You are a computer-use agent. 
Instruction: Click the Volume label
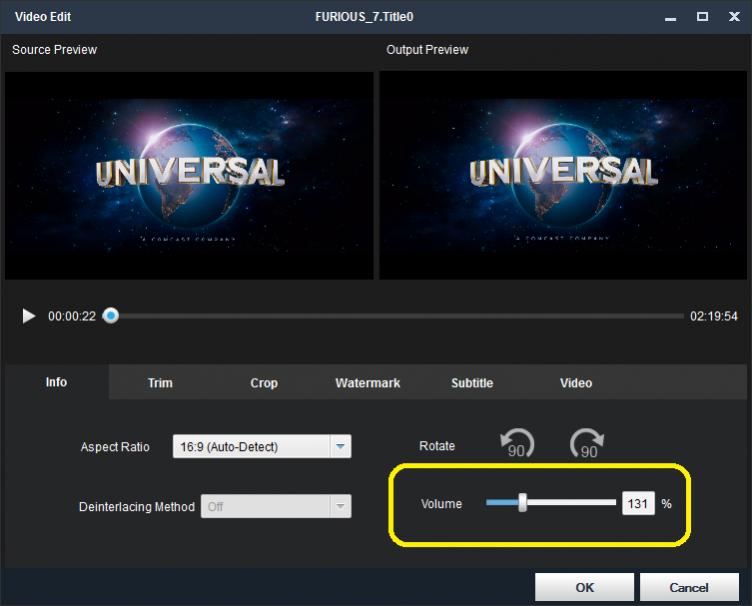[x=441, y=504]
